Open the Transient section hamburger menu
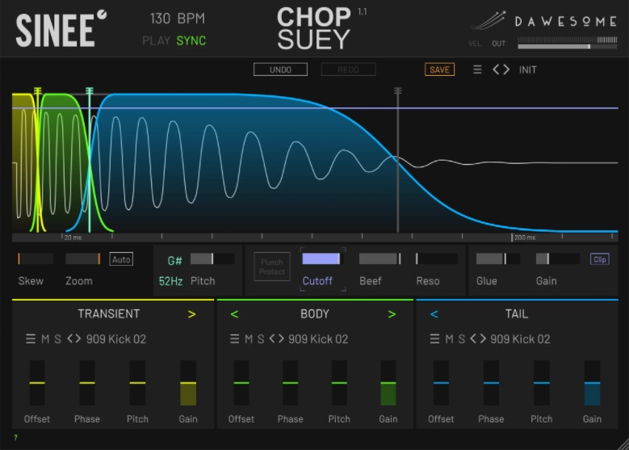The height and width of the screenshot is (450, 629). [30, 339]
